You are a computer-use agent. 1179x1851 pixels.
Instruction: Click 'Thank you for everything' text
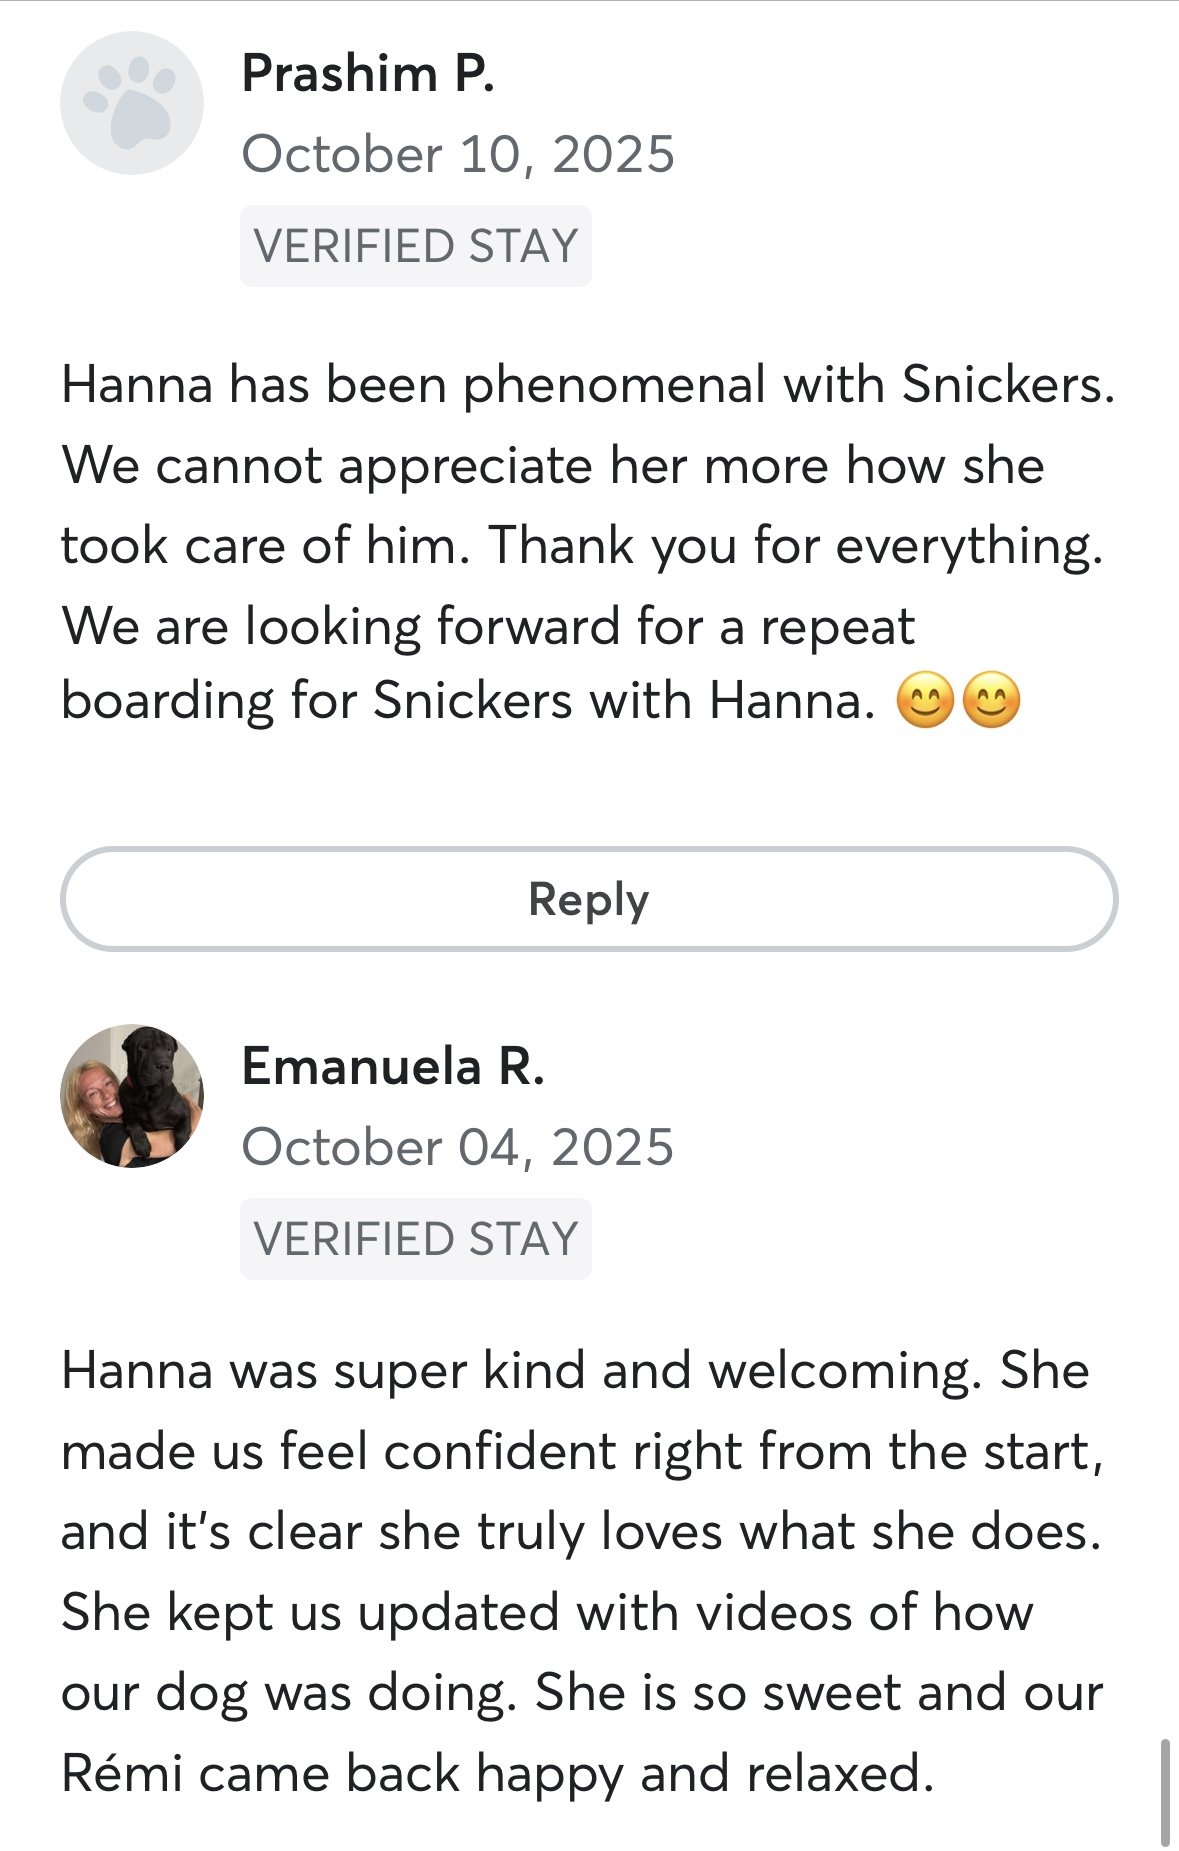click(796, 547)
